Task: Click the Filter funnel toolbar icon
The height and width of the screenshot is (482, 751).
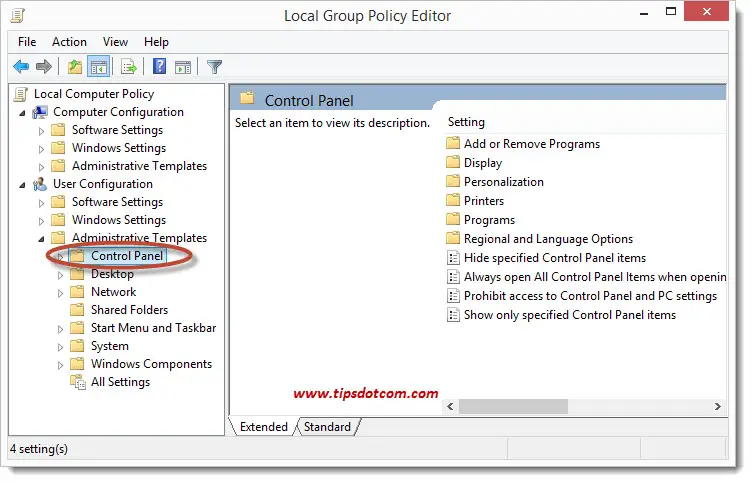Action: (x=215, y=67)
